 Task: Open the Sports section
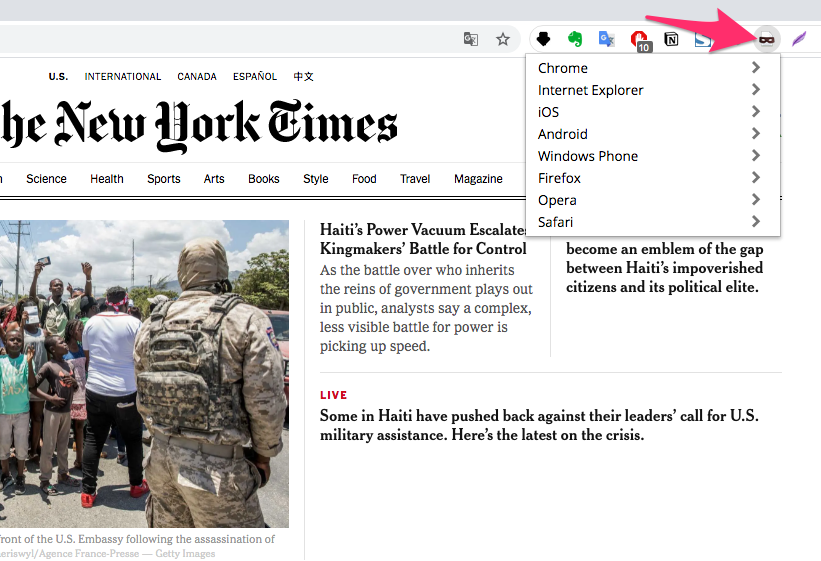coord(164,179)
